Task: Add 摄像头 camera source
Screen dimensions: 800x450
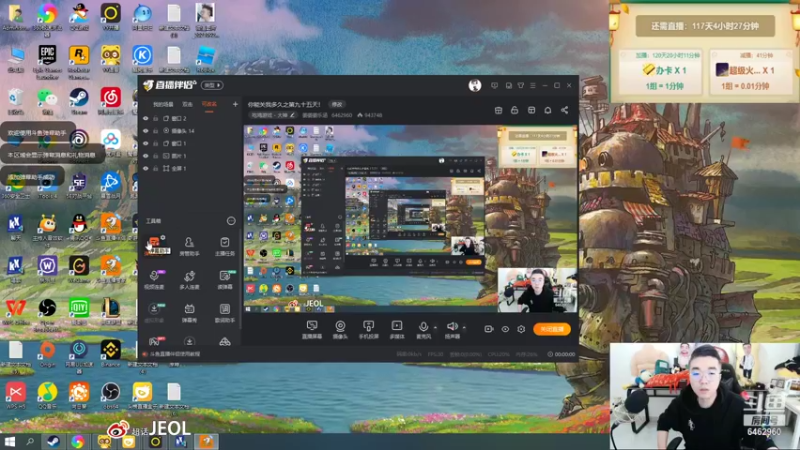Action: coord(340,330)
